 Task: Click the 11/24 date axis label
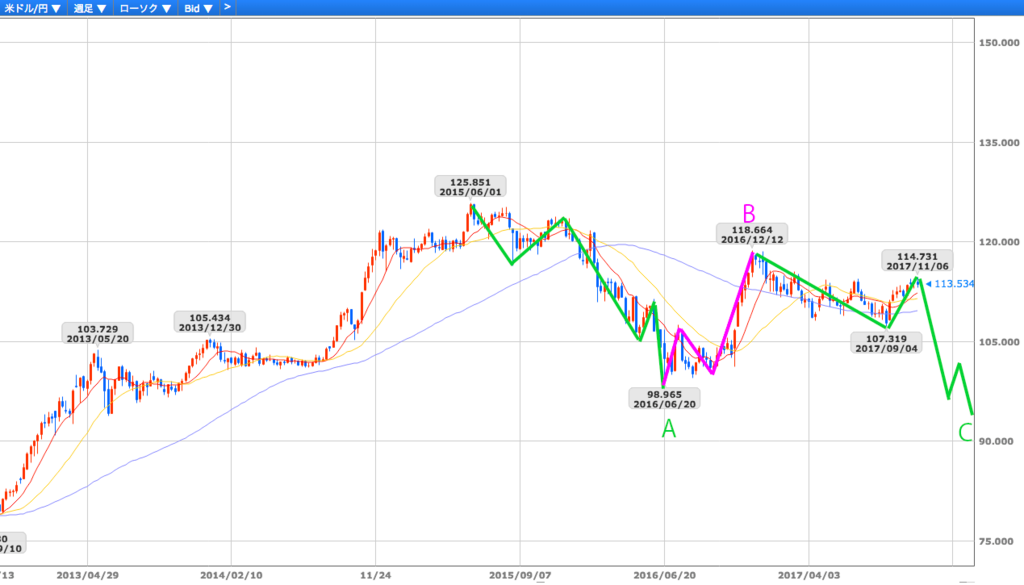(376, 575)
